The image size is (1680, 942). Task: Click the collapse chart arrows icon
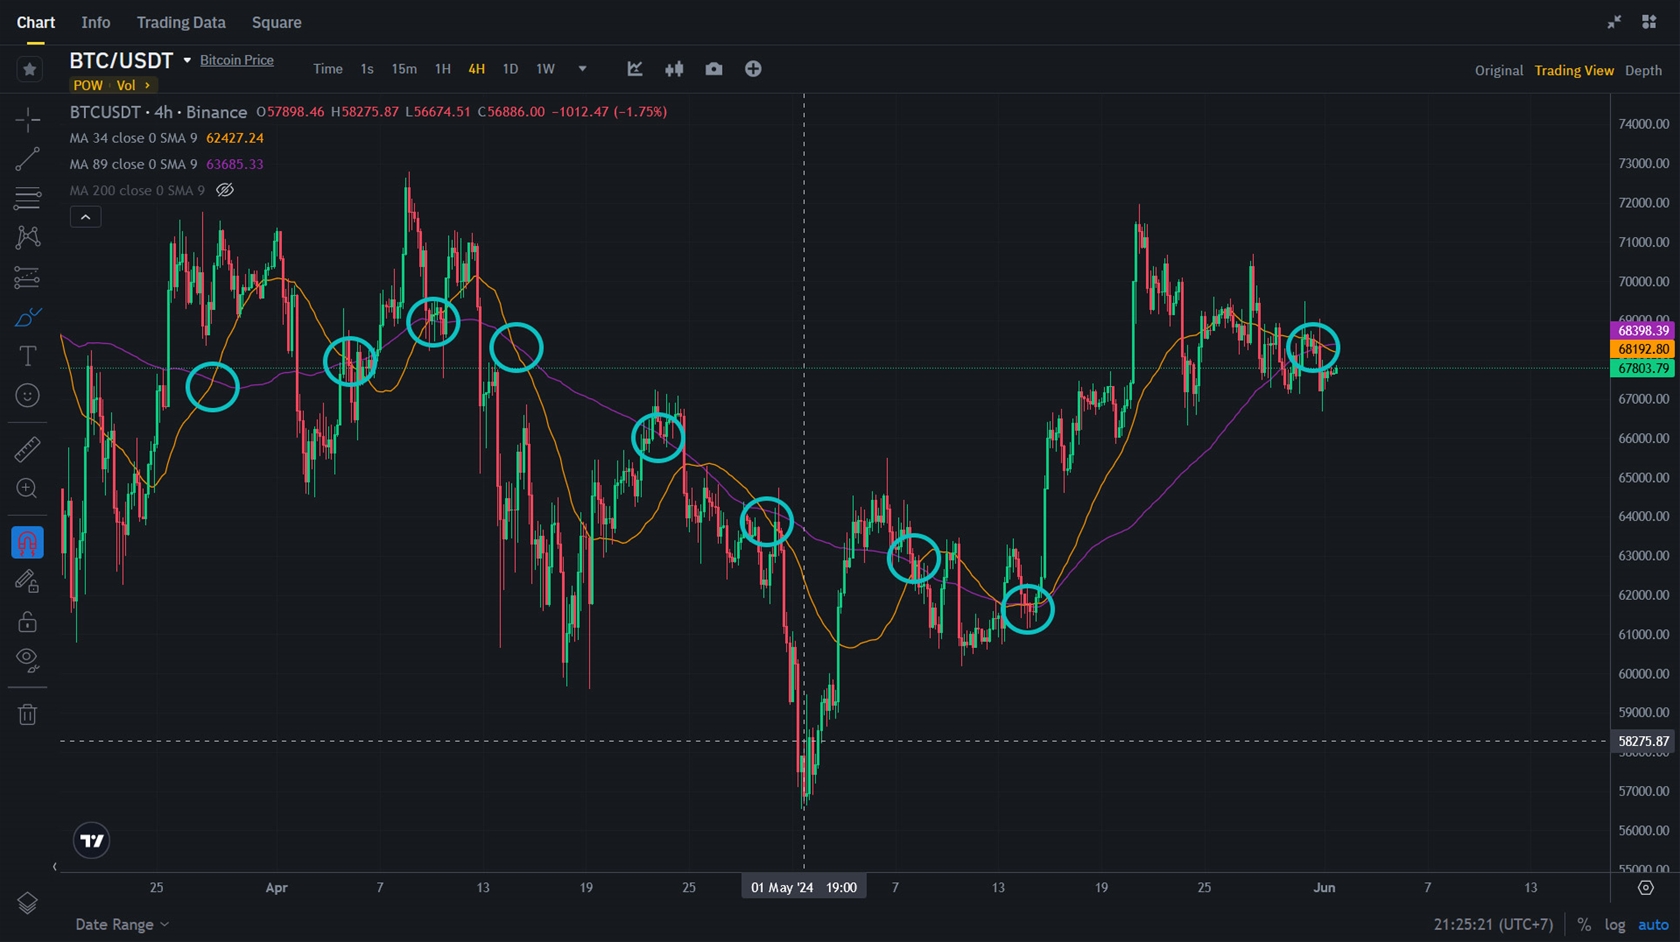1614,22
